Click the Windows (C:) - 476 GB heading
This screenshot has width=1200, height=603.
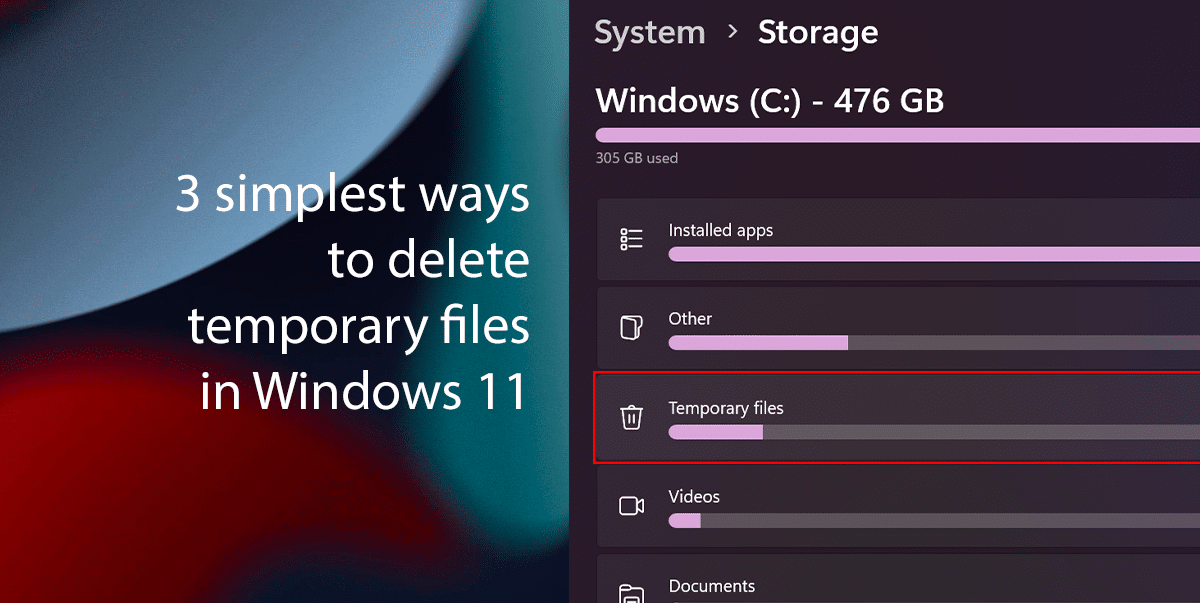click(x=768, y=100)
